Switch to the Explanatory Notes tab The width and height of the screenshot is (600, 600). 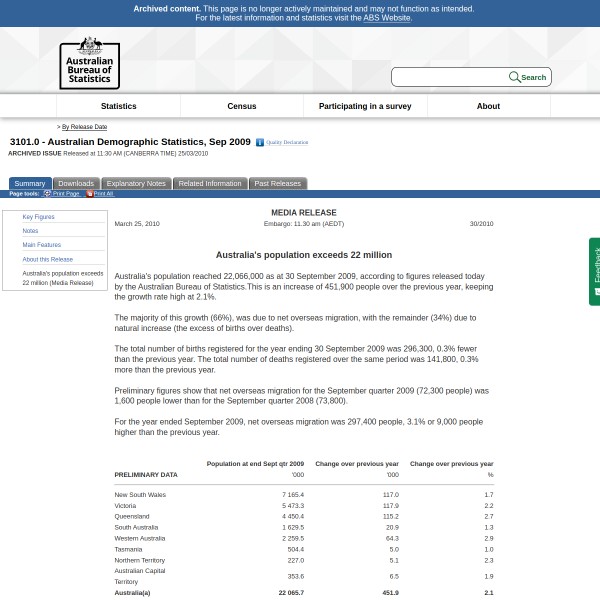coord(136,184)
